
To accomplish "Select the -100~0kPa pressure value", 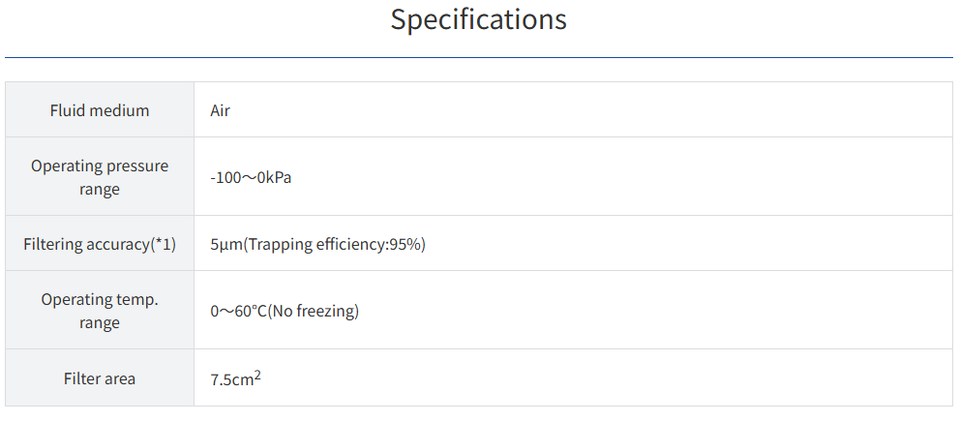I will coord(250,177).
